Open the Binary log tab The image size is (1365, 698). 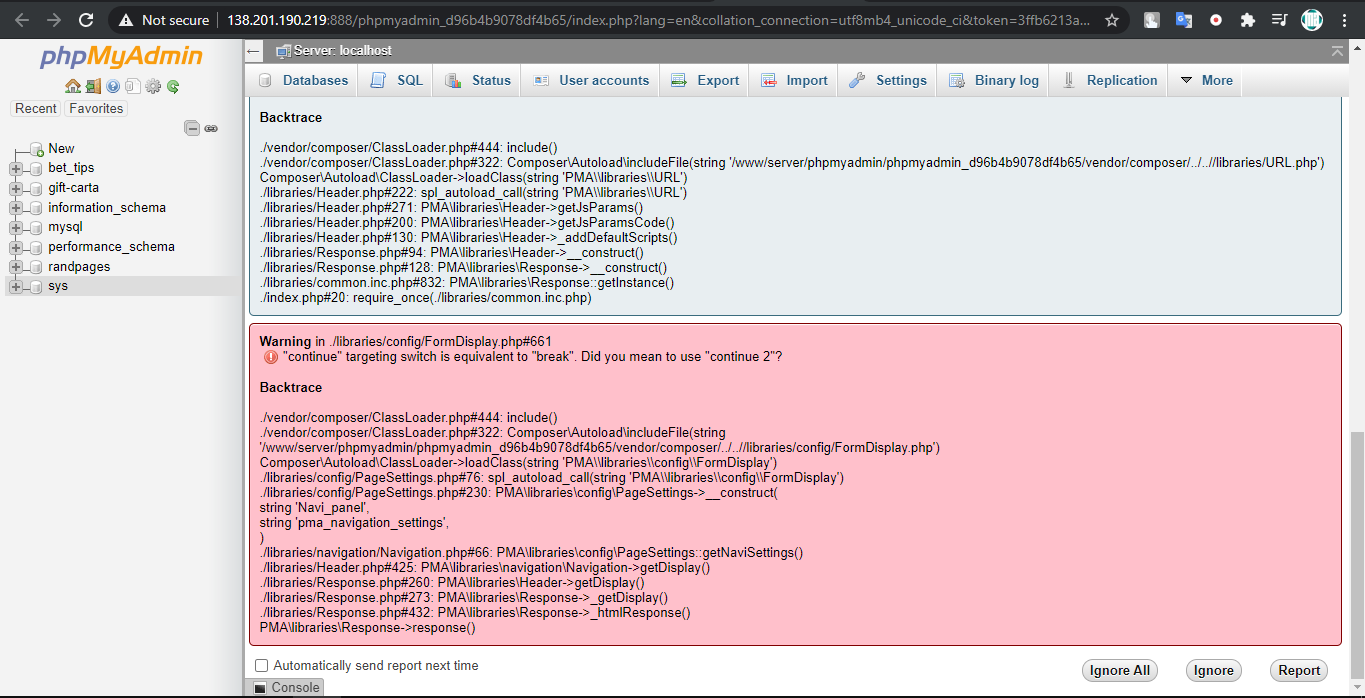993,81
